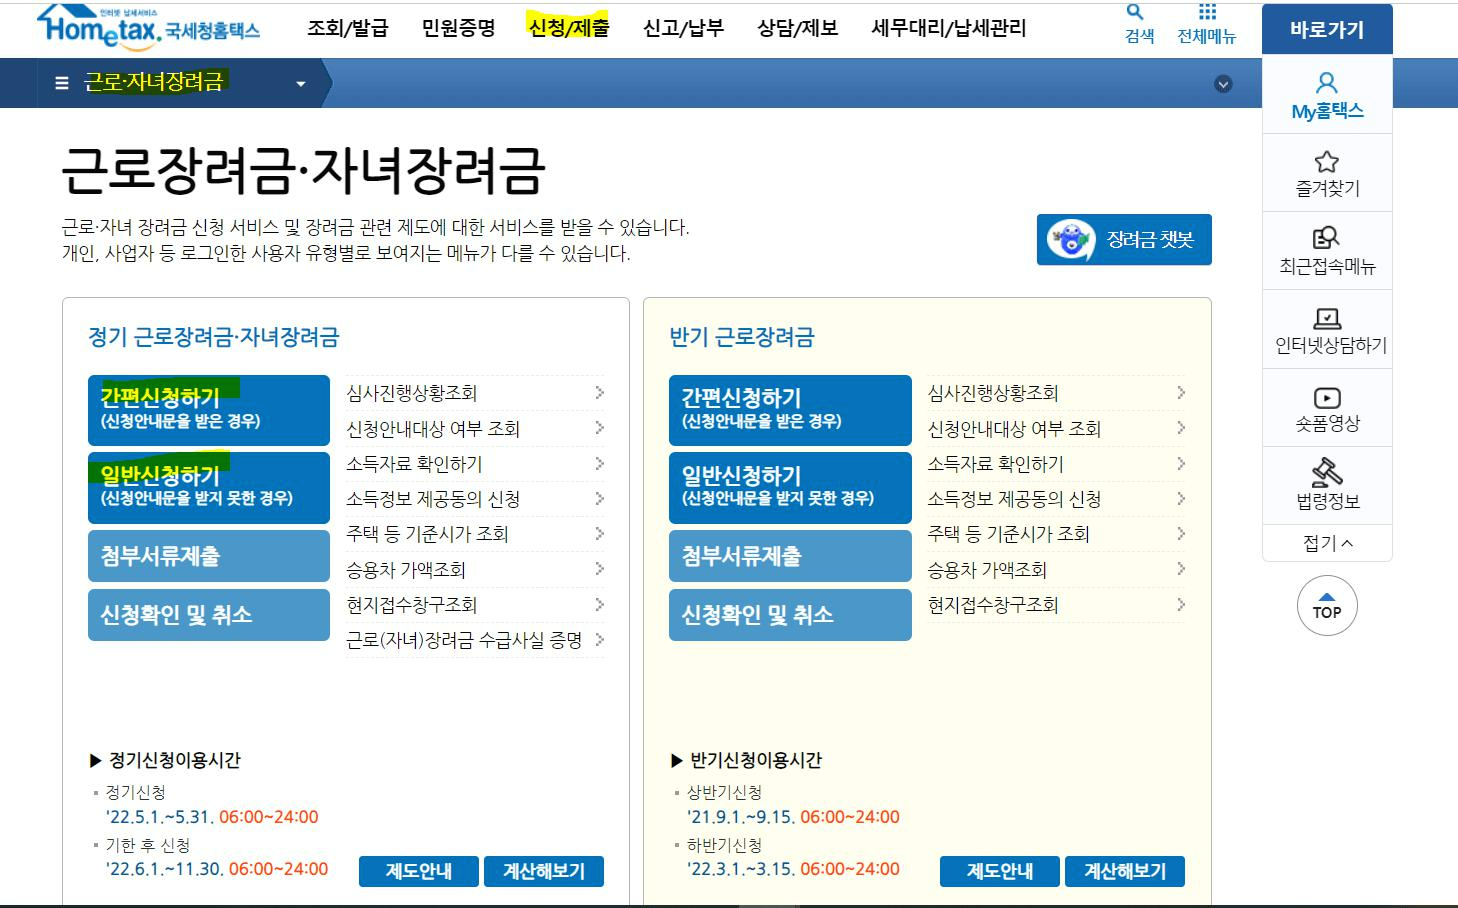
Task: Click 신청확인 및 취소 in 정기 panel
Action: coord(209,614)
